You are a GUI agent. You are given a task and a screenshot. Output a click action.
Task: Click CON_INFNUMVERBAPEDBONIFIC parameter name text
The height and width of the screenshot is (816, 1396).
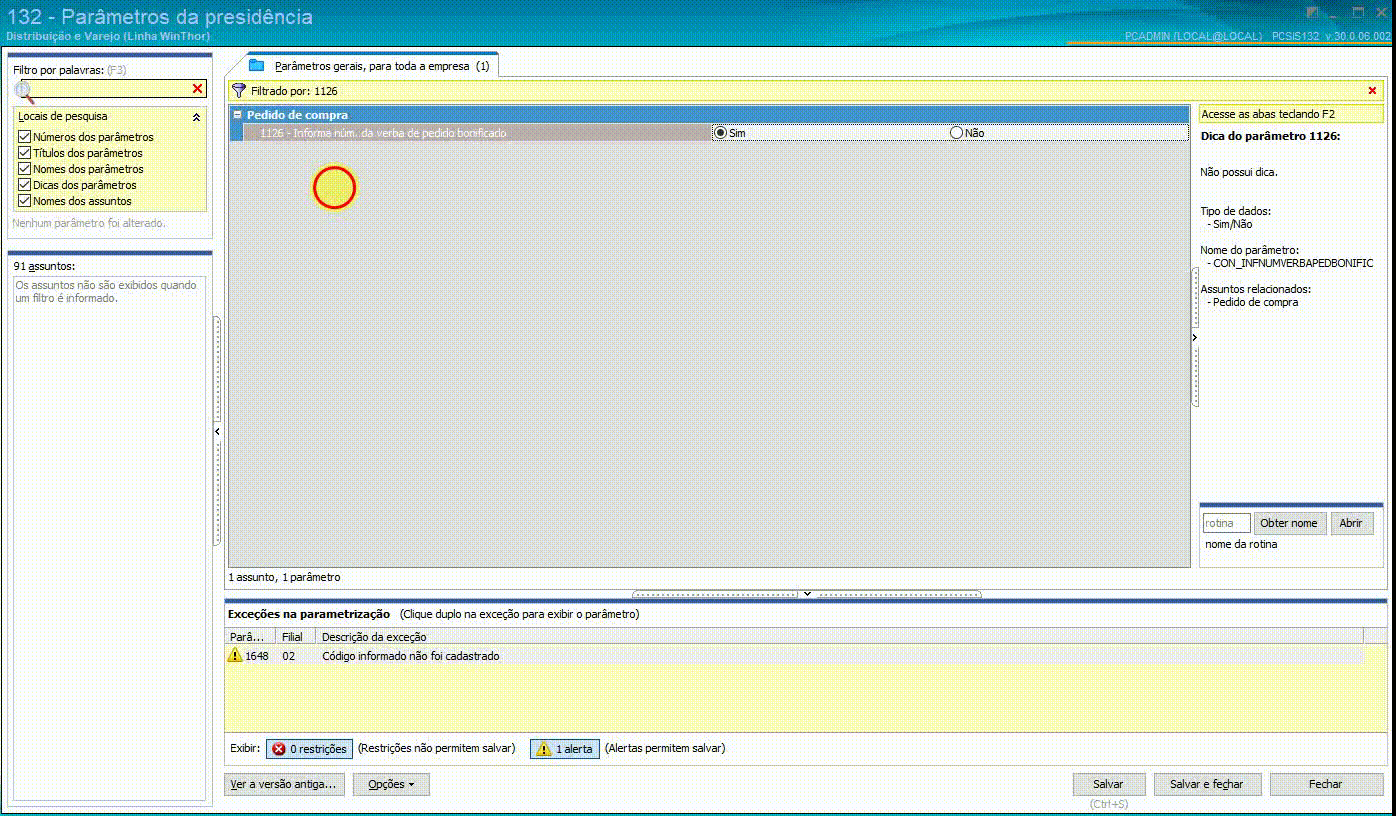tap(1293, 263)
